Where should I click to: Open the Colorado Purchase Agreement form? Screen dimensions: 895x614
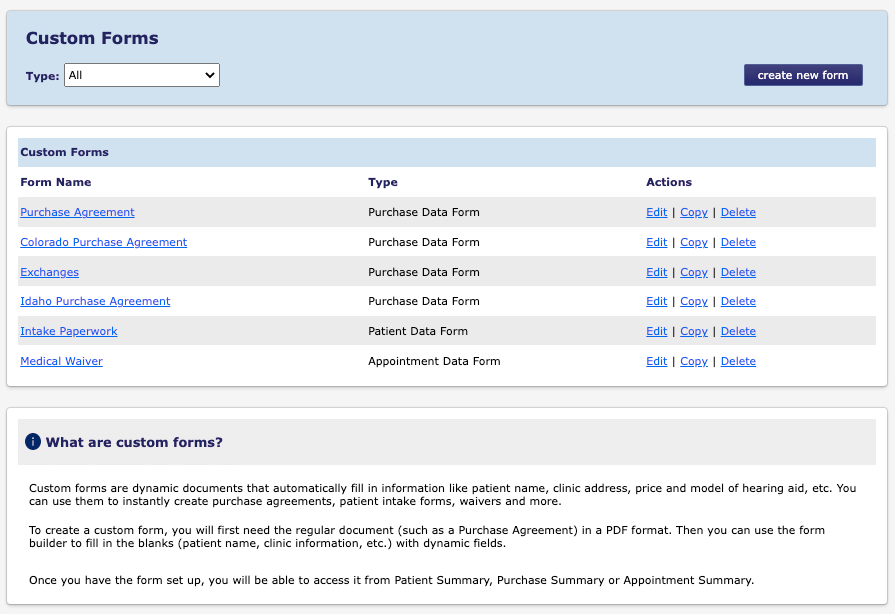point(103,242)
